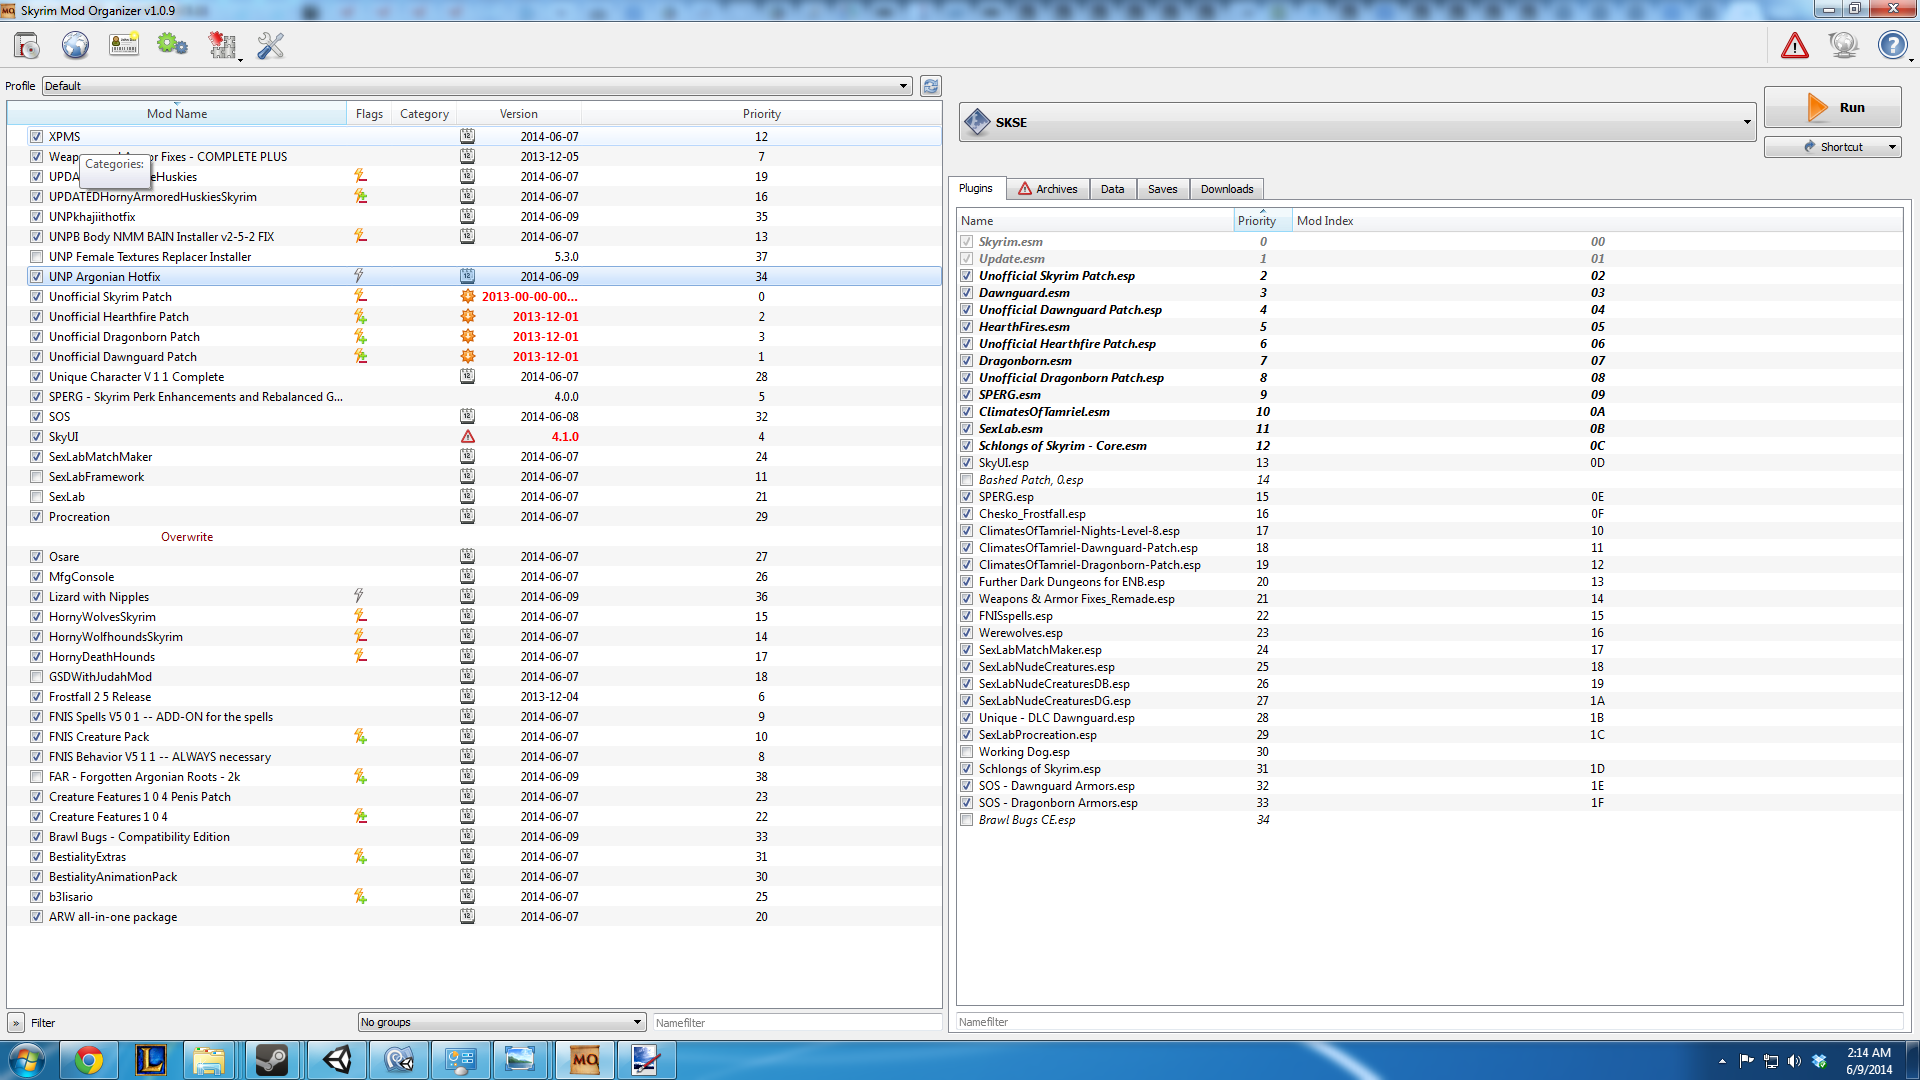The width and height of the screenshot is (1920, 1080).
Task: Switch to the Downloads tab
Action: tap(1226, 189)
